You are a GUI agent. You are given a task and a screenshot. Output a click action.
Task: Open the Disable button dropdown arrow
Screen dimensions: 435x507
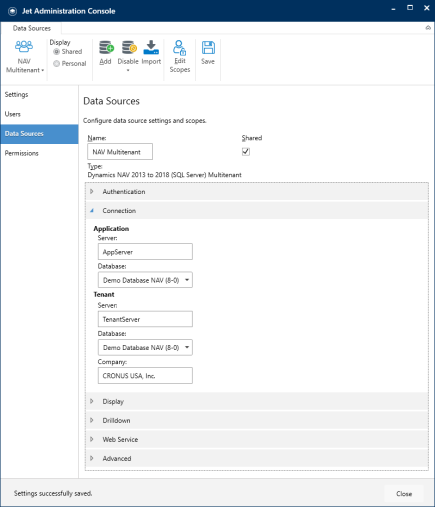(128, 70)
